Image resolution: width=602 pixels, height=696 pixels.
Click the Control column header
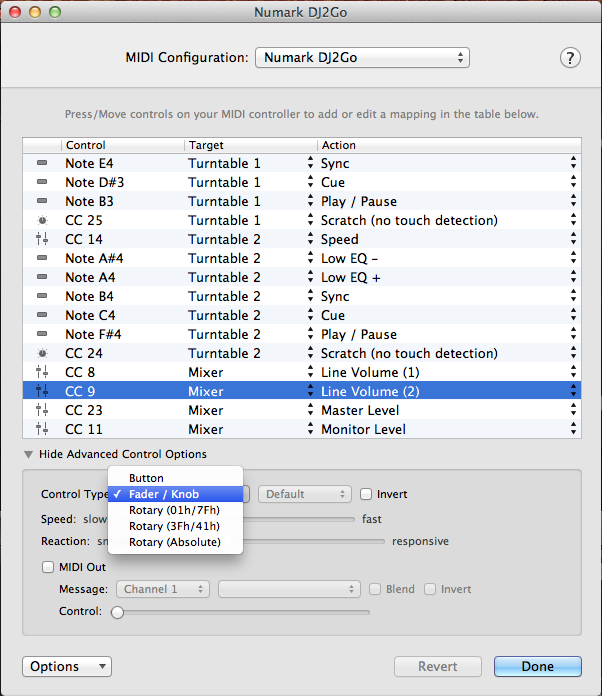[x=123, y=145]
